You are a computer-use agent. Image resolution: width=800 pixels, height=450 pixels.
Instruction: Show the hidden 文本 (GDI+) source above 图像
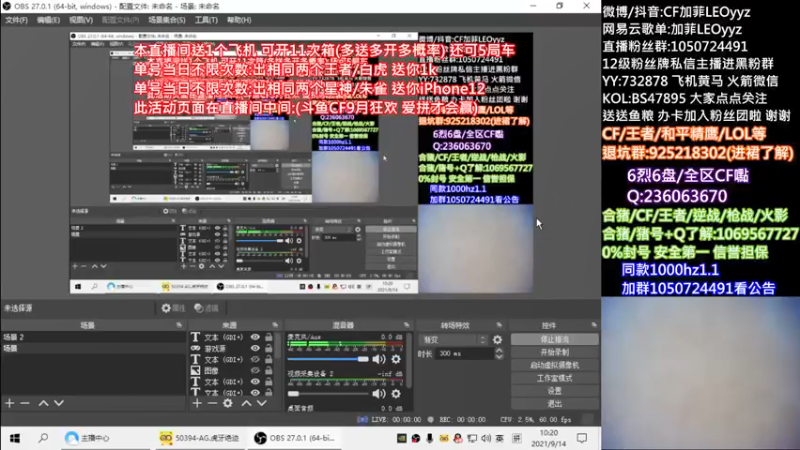(255, 359)
